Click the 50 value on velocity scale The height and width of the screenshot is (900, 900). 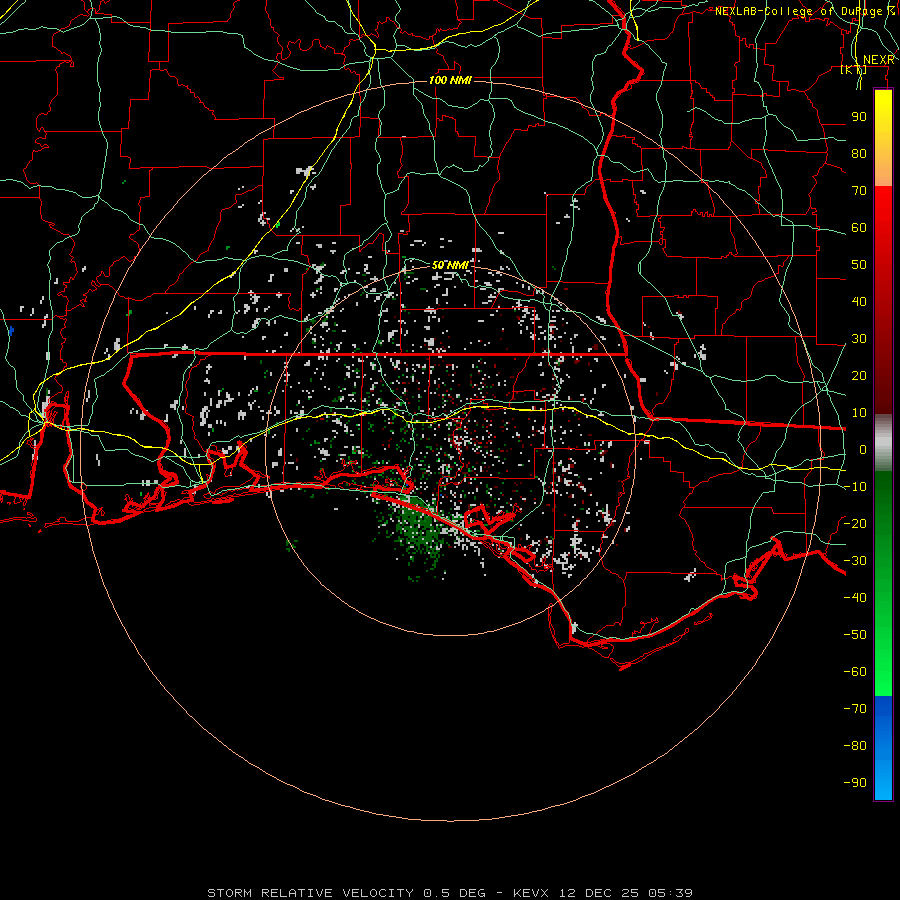click(x=859, y=265)
